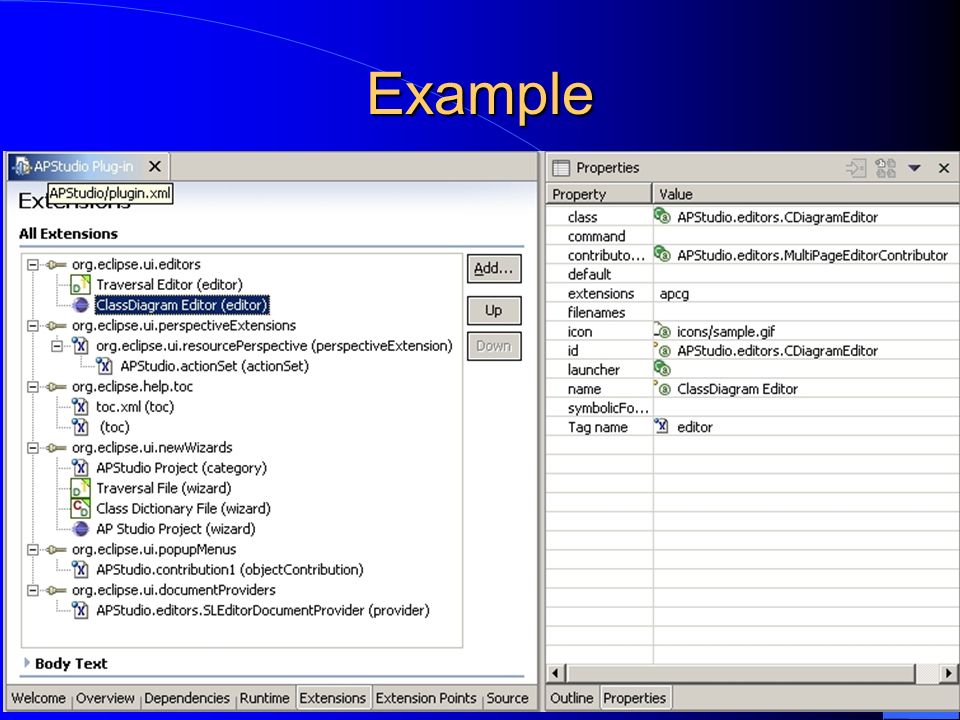The height and width of the screenshot is (720, 960).
Task: Click the Traversal File wizard icon
Action: (x=80, y=488)
